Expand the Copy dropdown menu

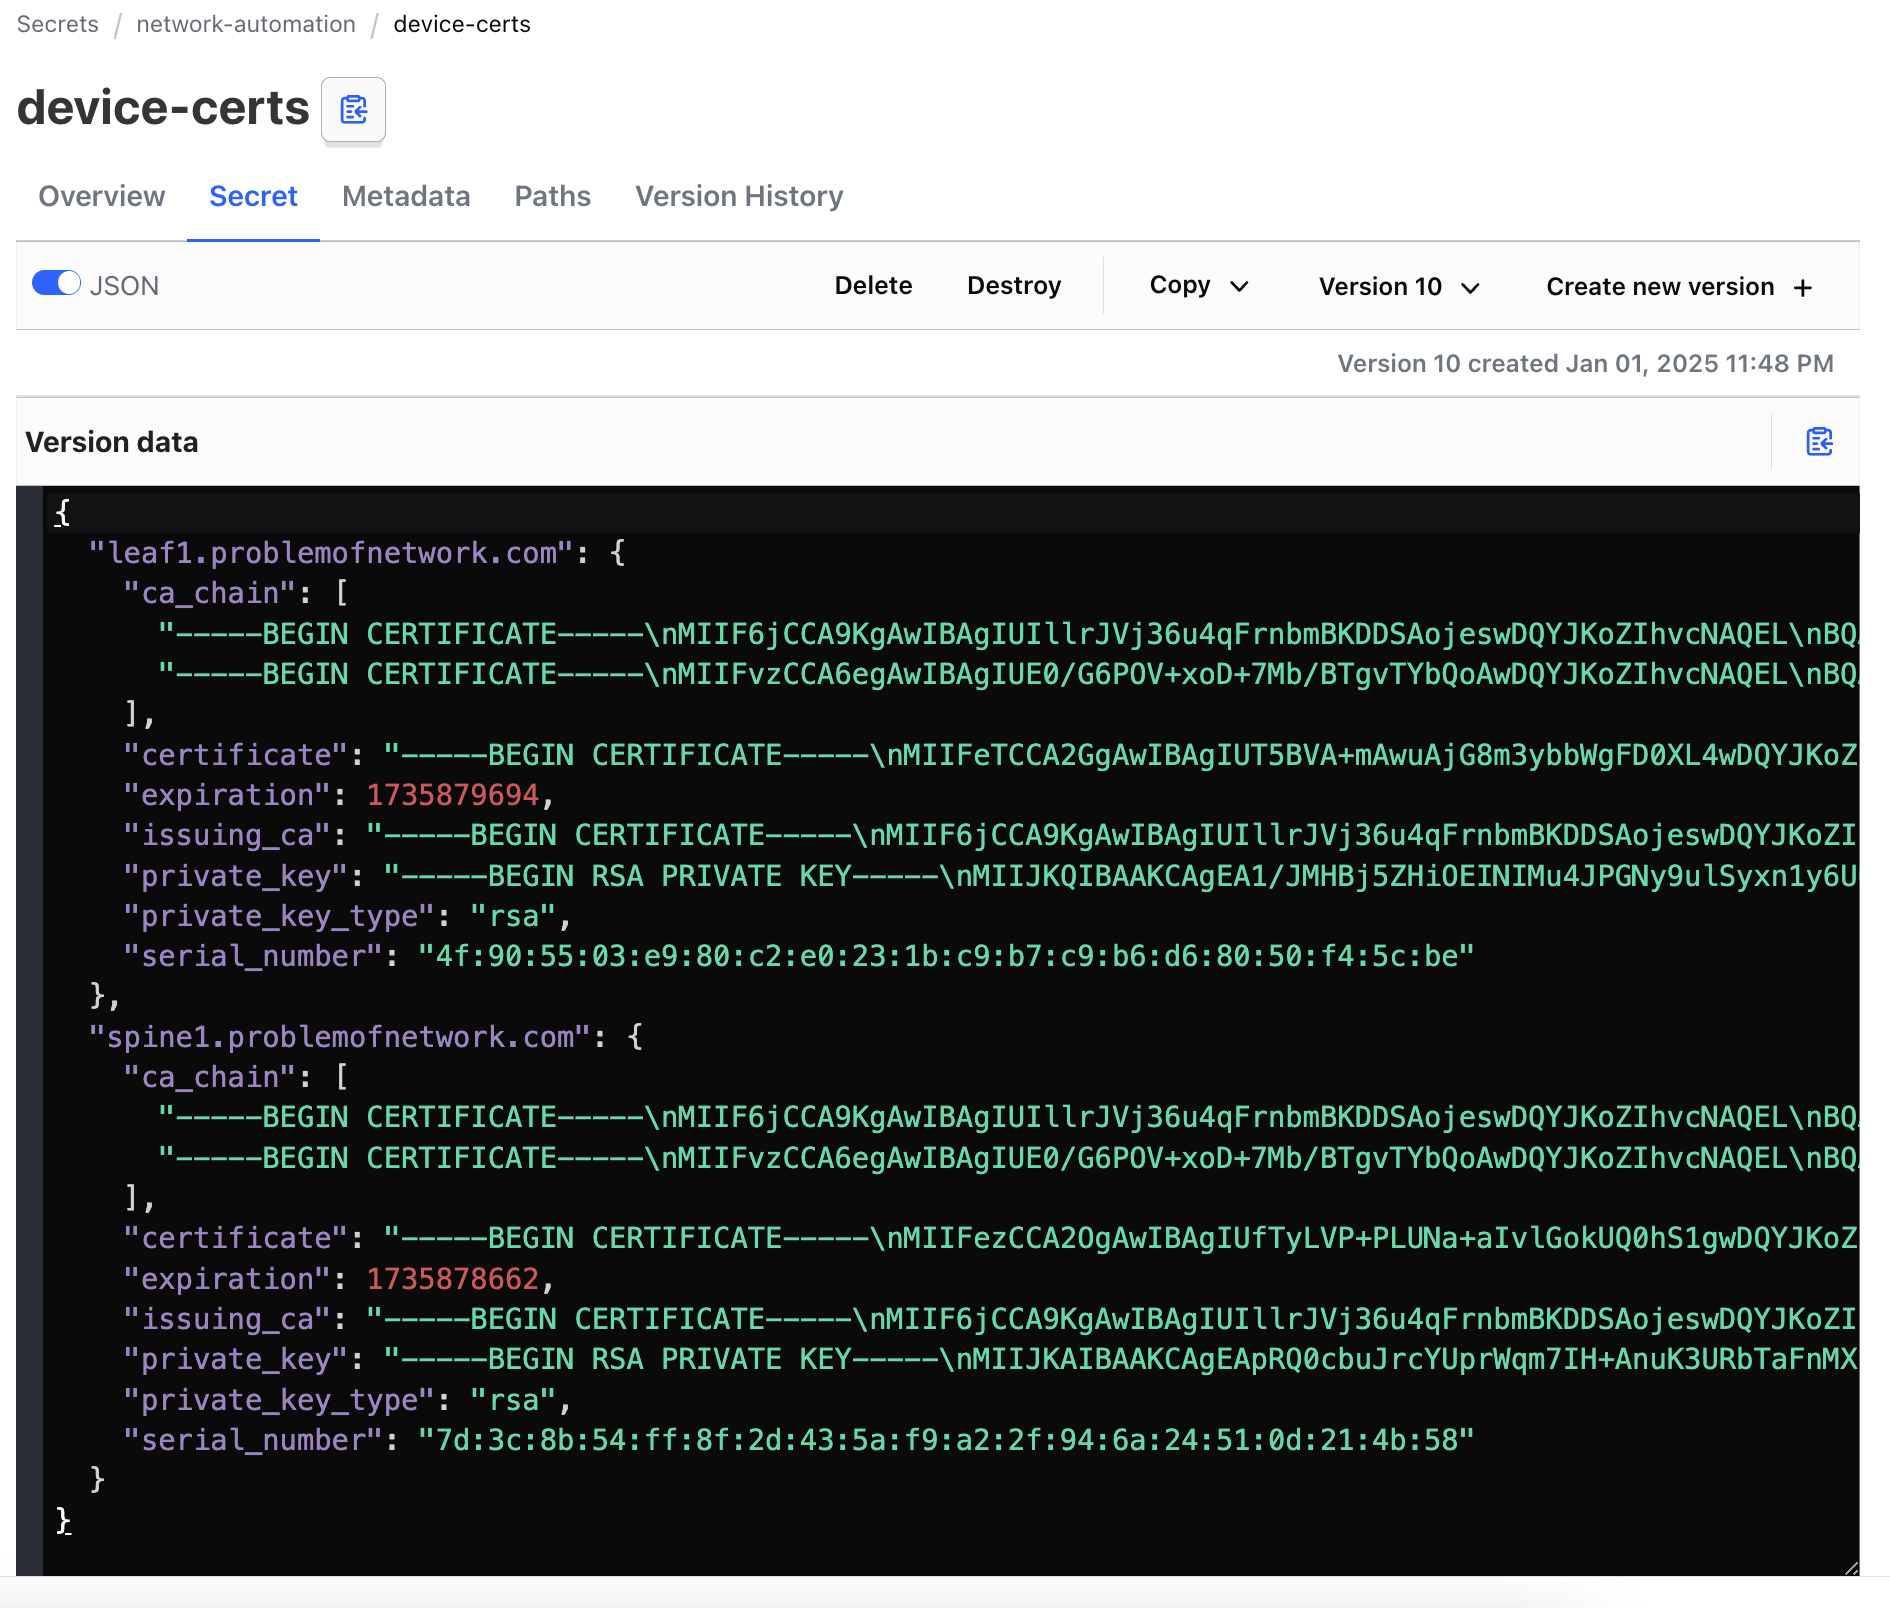coord(1198,286)
